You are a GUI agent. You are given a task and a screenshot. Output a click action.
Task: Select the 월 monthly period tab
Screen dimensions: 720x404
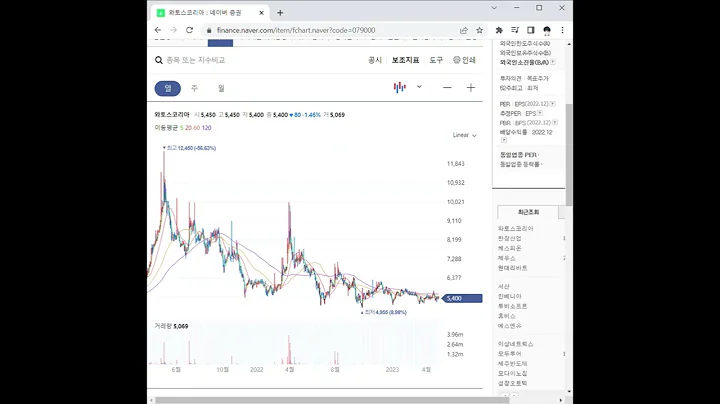coord(221,88)
